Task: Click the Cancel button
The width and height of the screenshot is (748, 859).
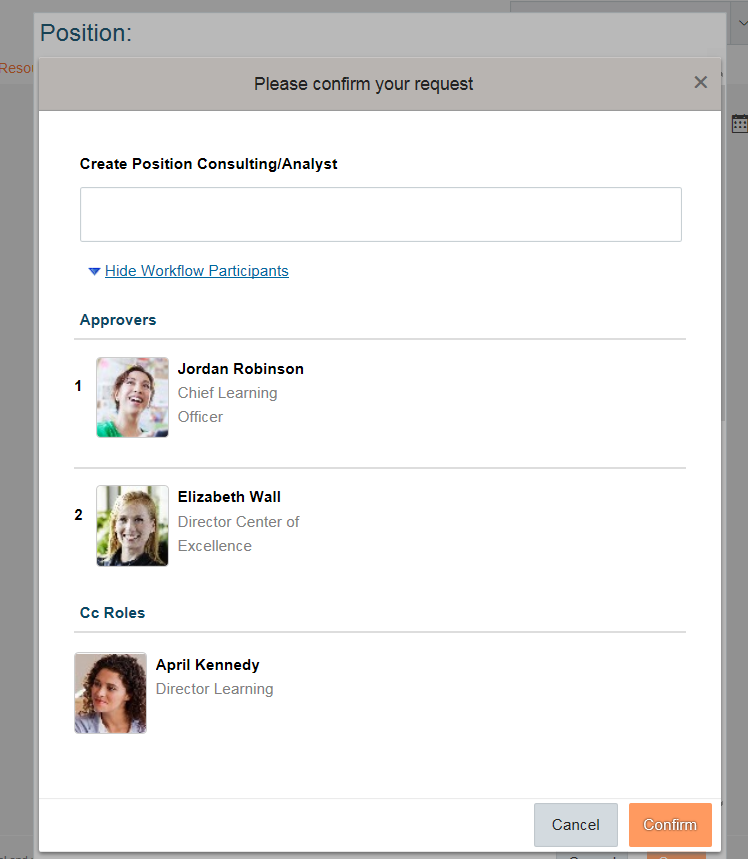Action: 575,824
